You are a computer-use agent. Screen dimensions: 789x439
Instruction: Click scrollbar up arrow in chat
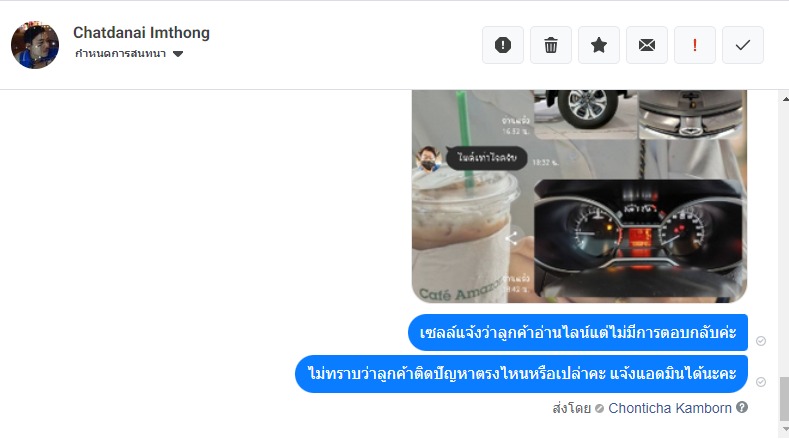[x=785, y=99]
